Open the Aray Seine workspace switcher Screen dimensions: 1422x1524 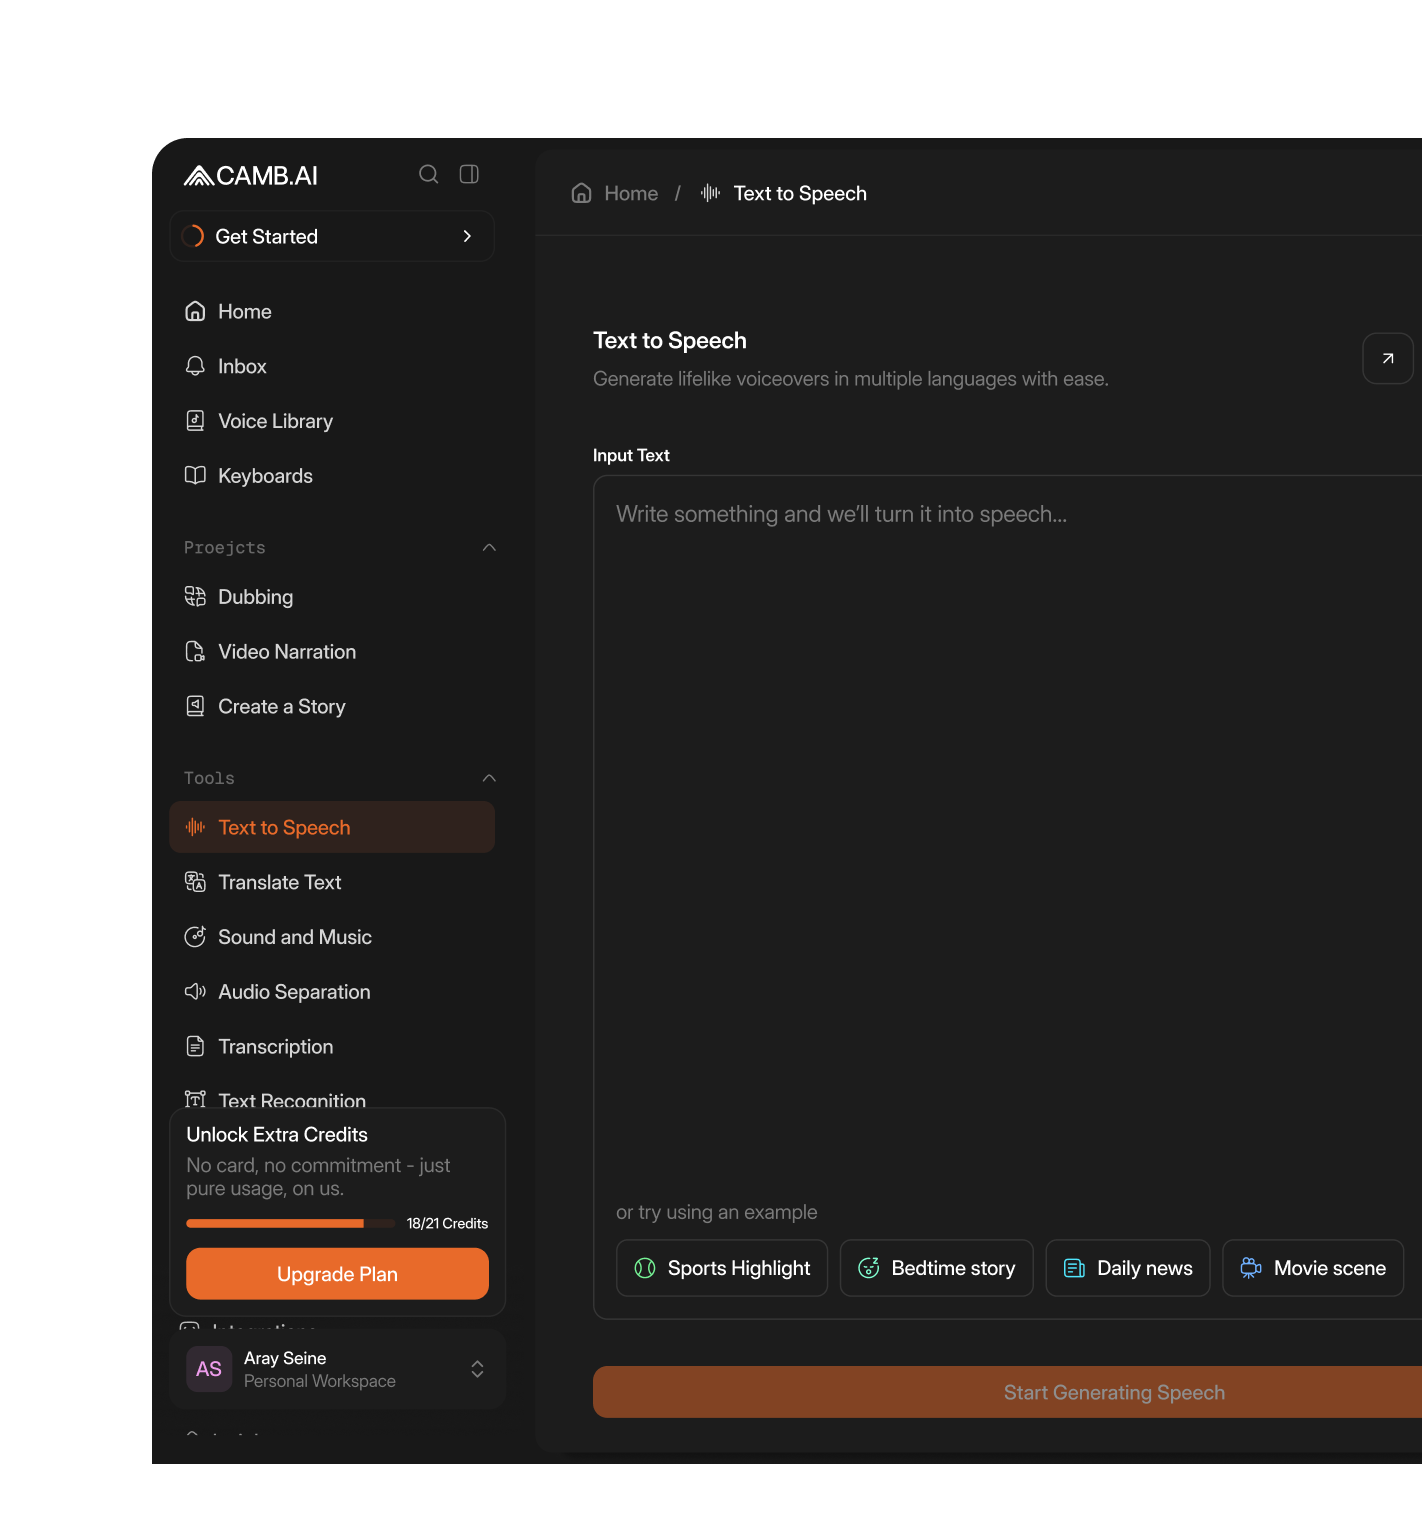tap(337, 1369)
